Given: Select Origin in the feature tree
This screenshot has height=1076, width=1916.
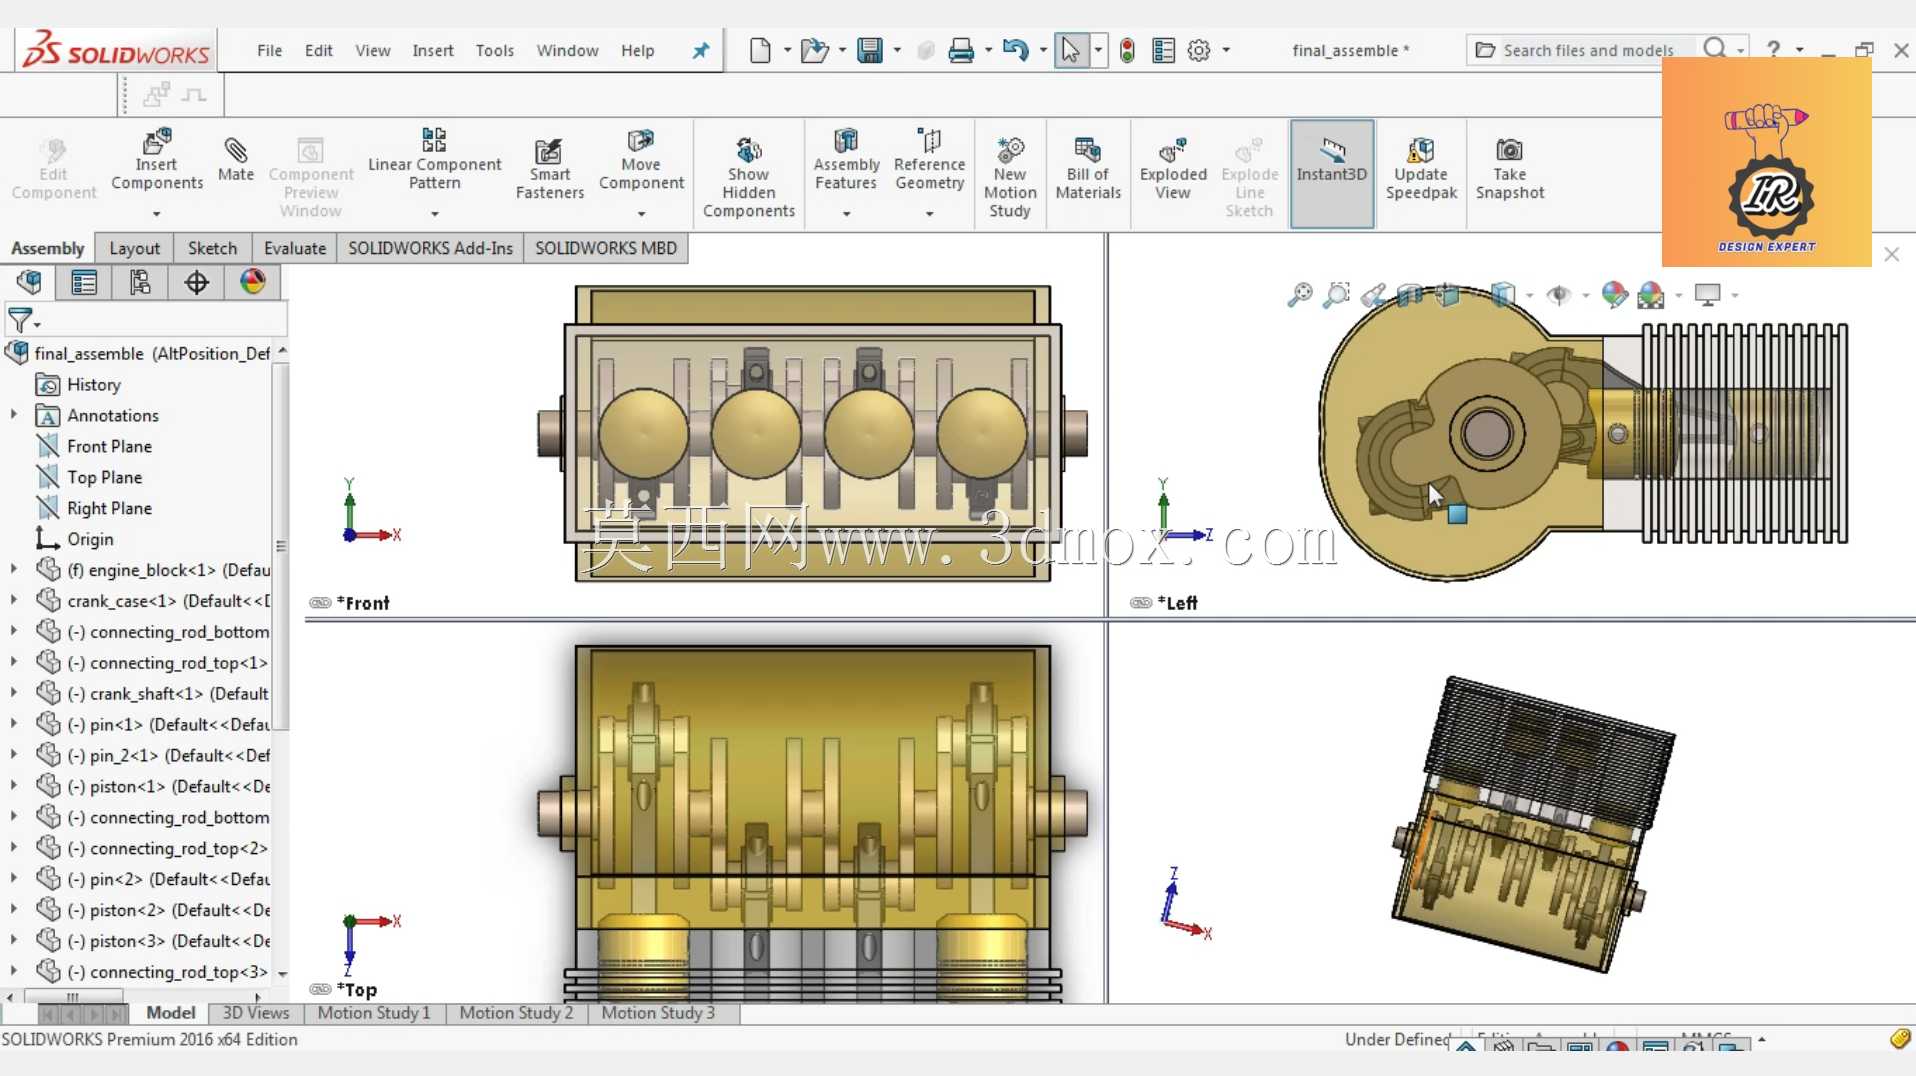Looking at the screenshot, I should [x=90, y=539].
